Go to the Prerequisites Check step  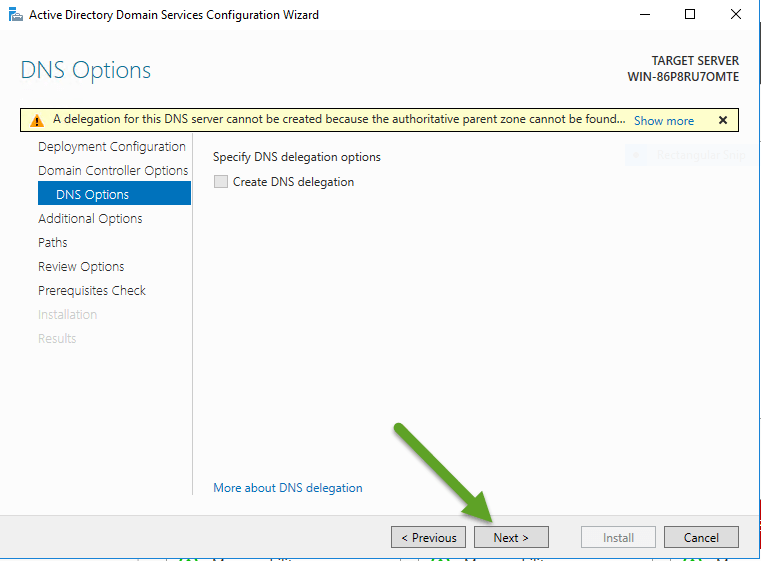pyautogui.click(x=92, y=291)
